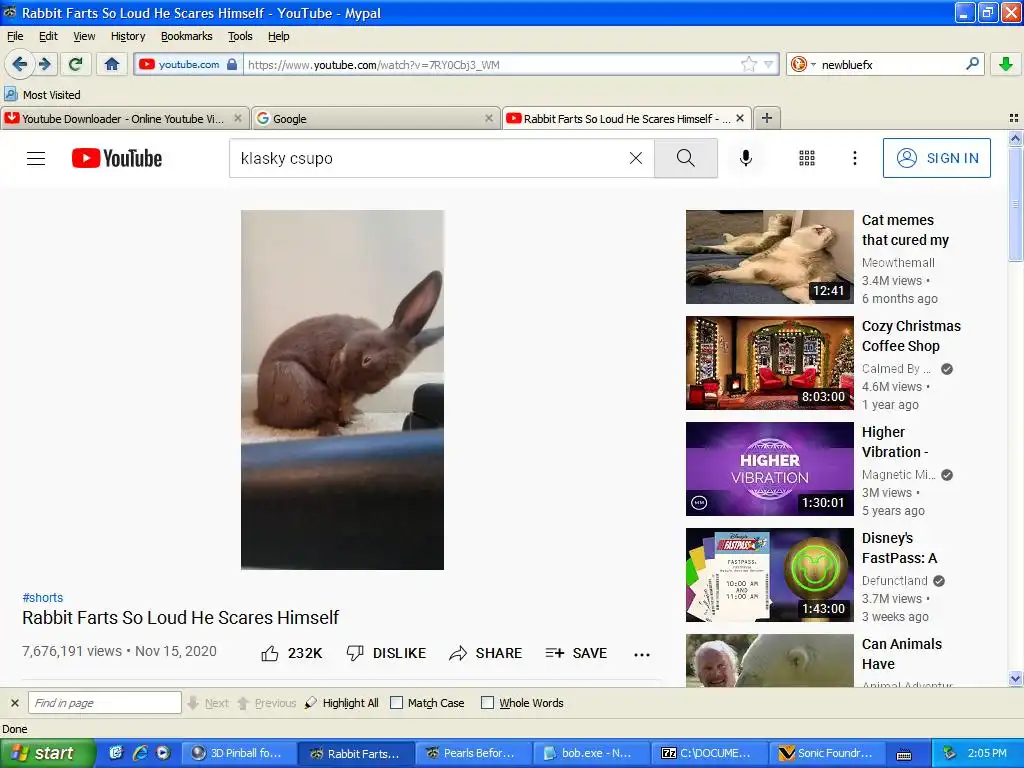Screen dimensions: 1024x768
Task: Click the YouTube search magnifier button
Action: click(x=686, y=158)
